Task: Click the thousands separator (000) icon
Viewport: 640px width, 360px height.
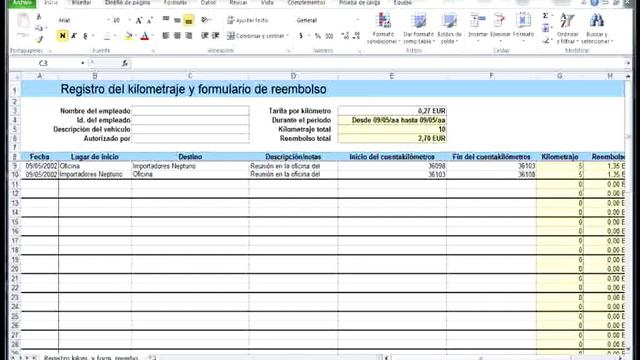Action: 329,36
